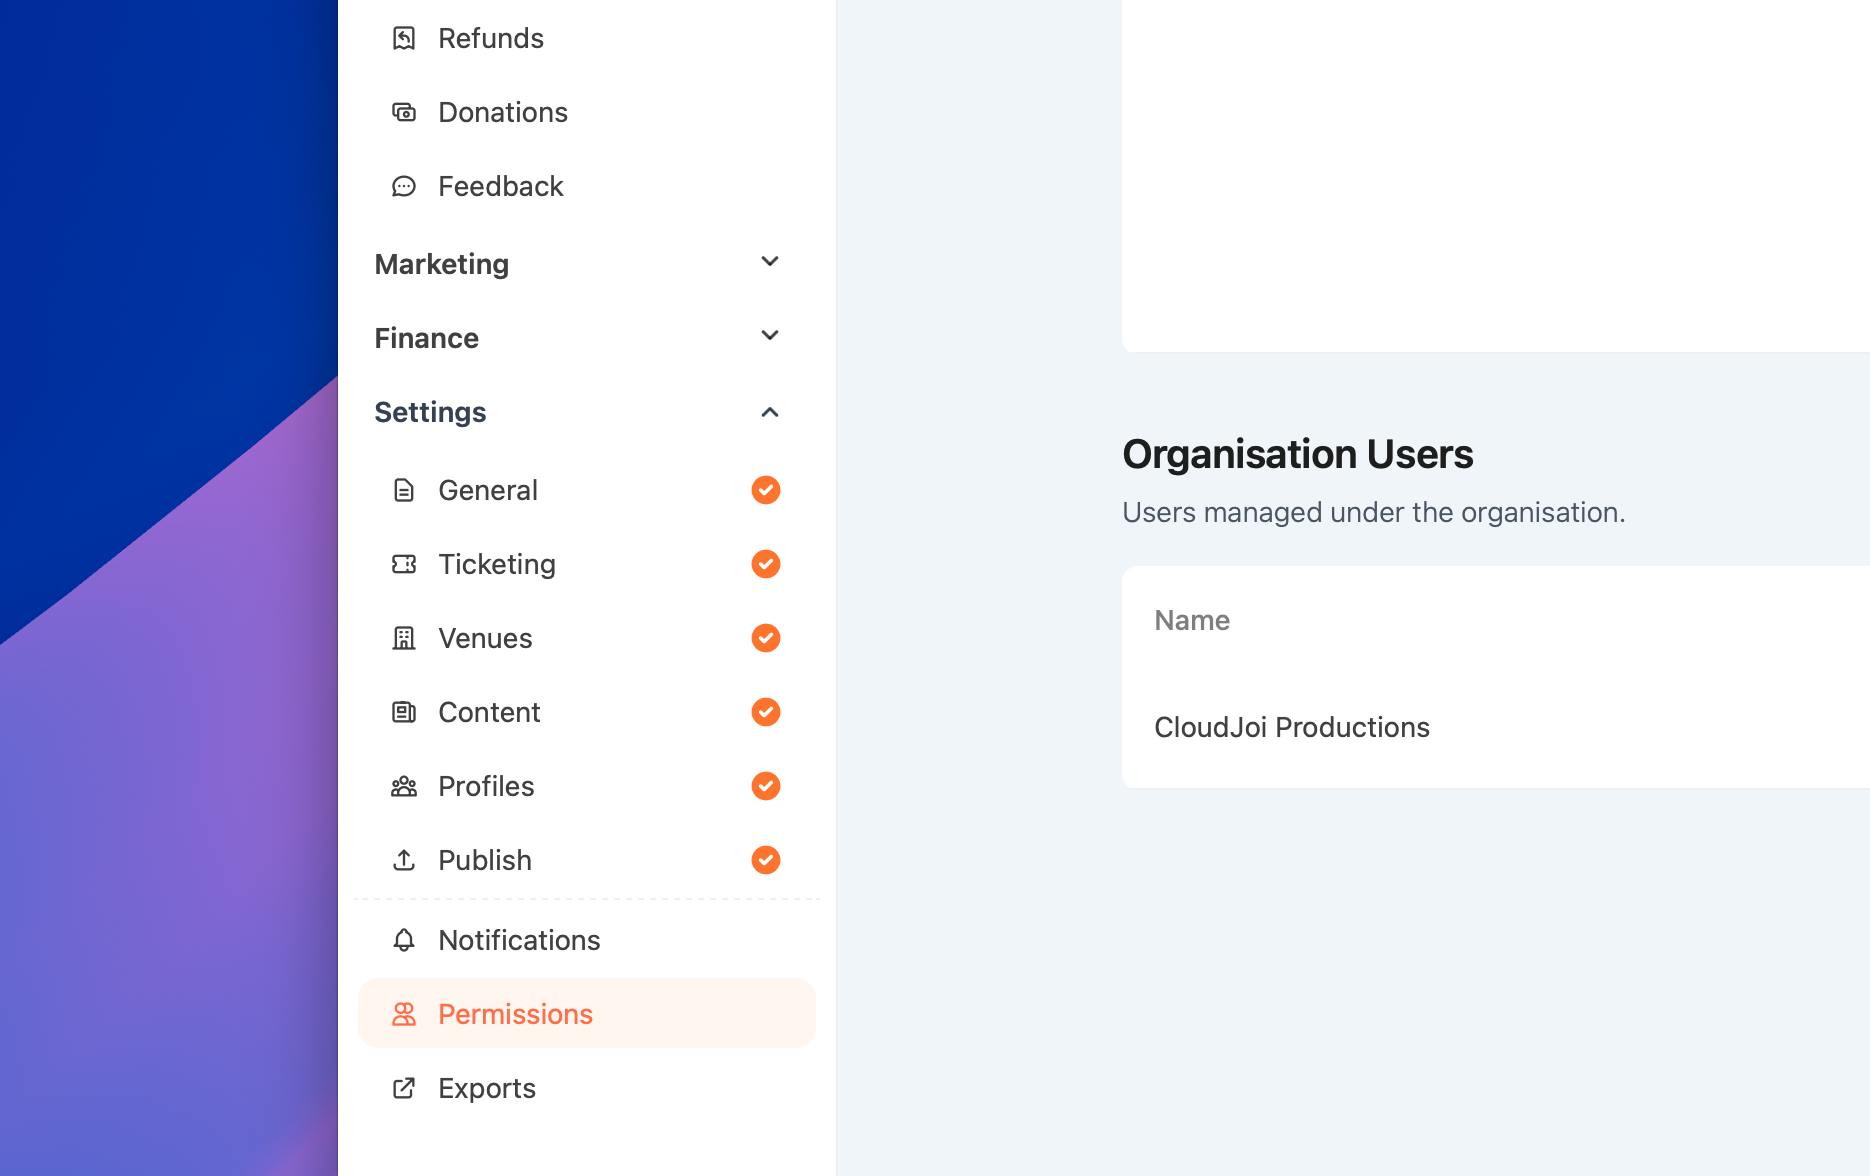Click the Donations money icon
1870x1176 pixels.
[x=404, y=113]
